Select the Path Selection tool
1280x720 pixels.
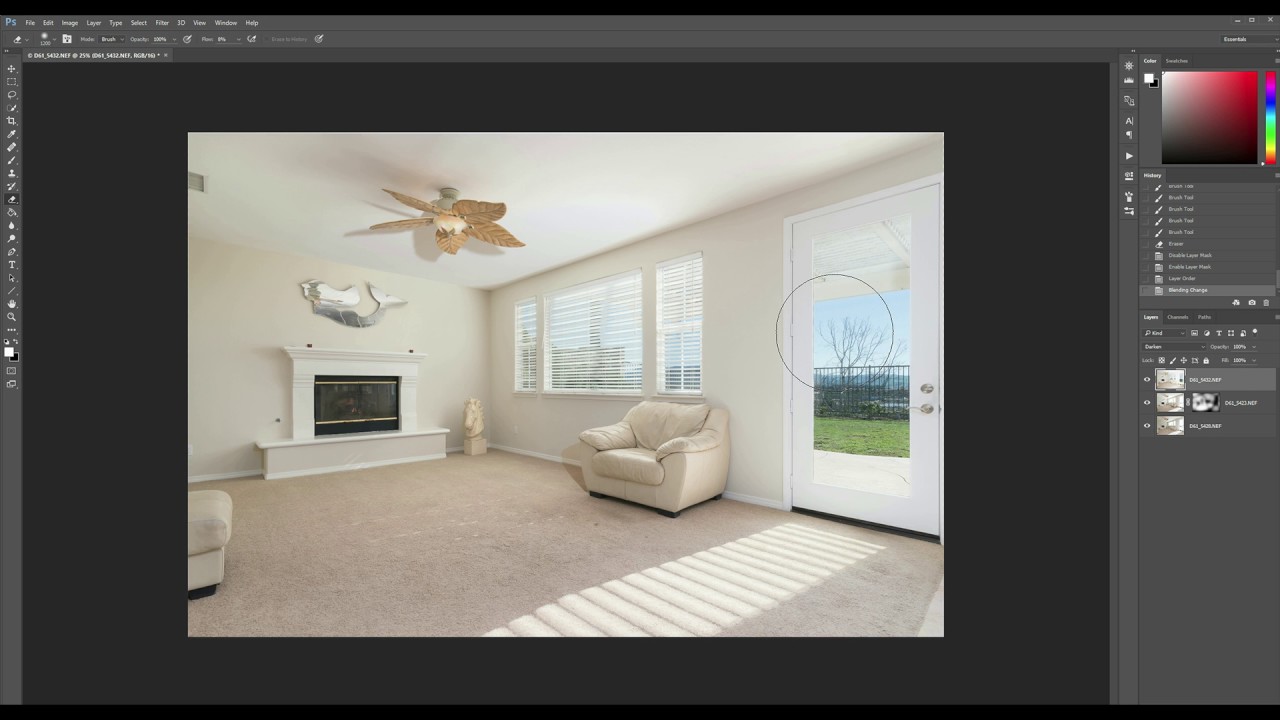pyautogui.click(x=11, y=278)
